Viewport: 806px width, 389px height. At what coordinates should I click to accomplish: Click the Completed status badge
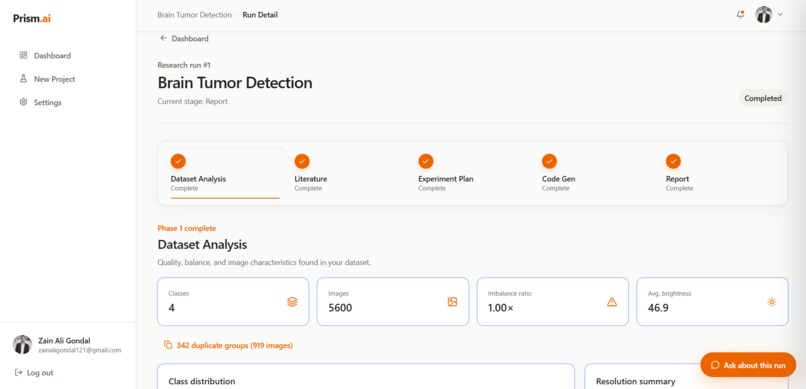(763, 98)
